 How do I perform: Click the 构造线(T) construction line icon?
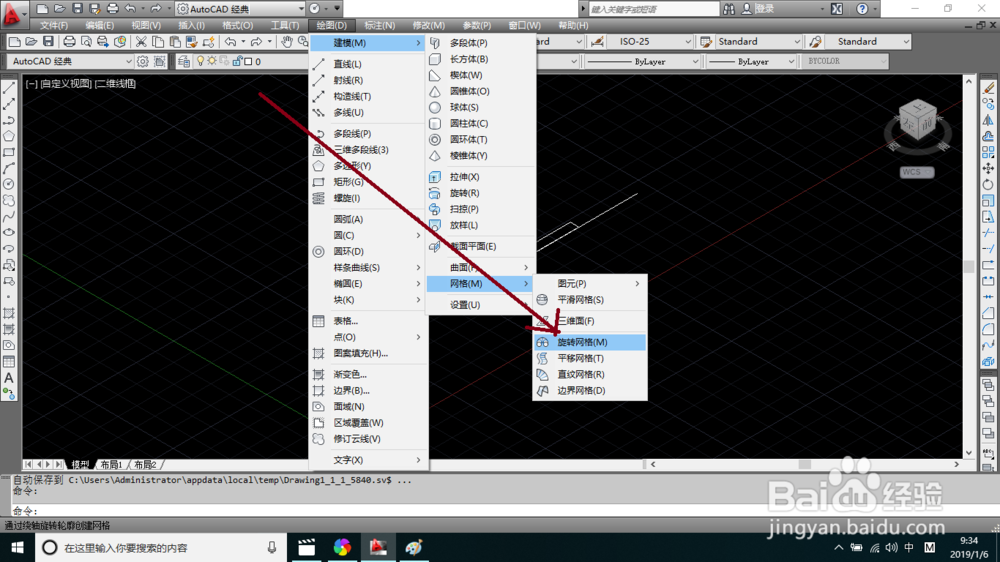click(x=319, y=96)
